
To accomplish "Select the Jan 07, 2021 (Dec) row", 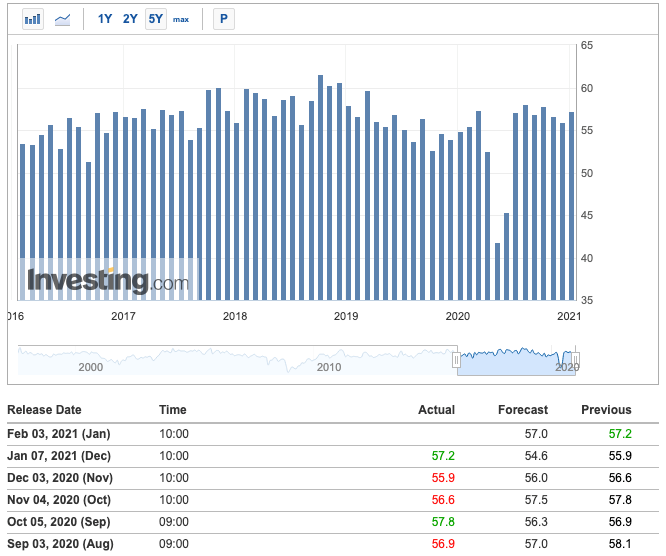I will (333, 456).
